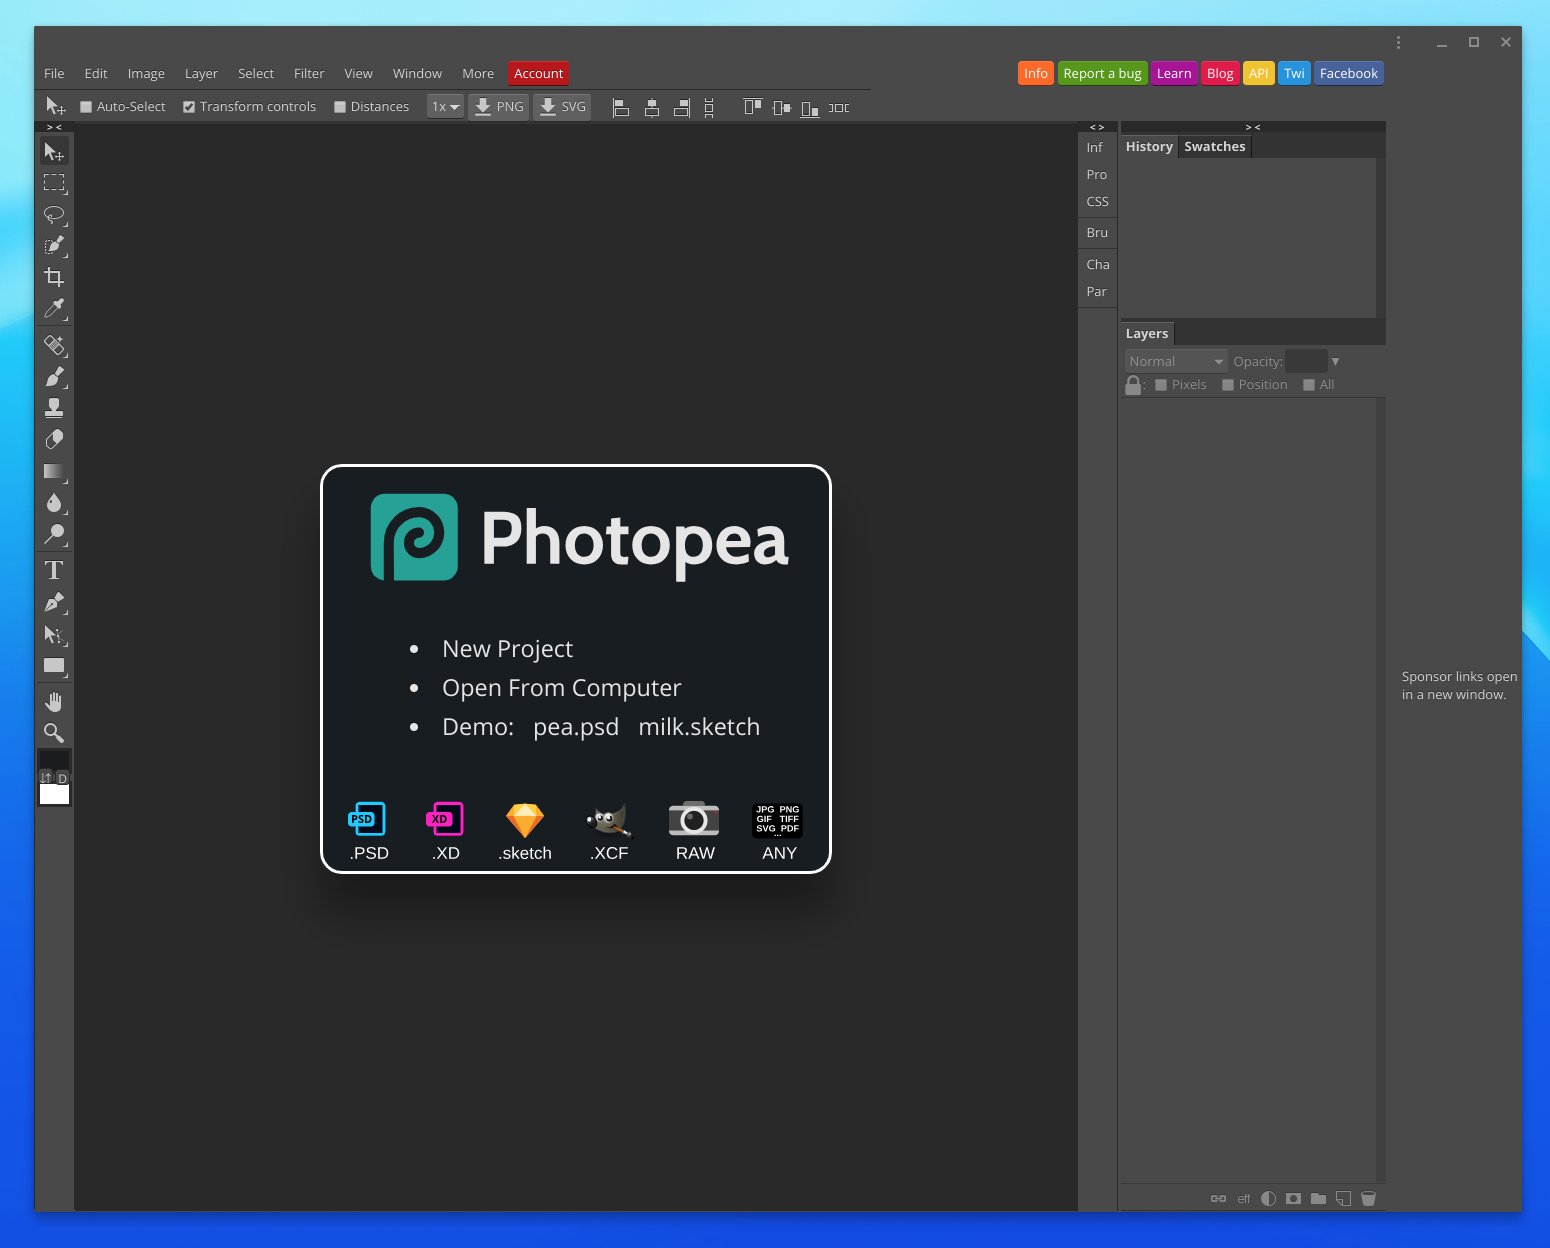Enable the Distances checkbox

[x=340, y=107]
